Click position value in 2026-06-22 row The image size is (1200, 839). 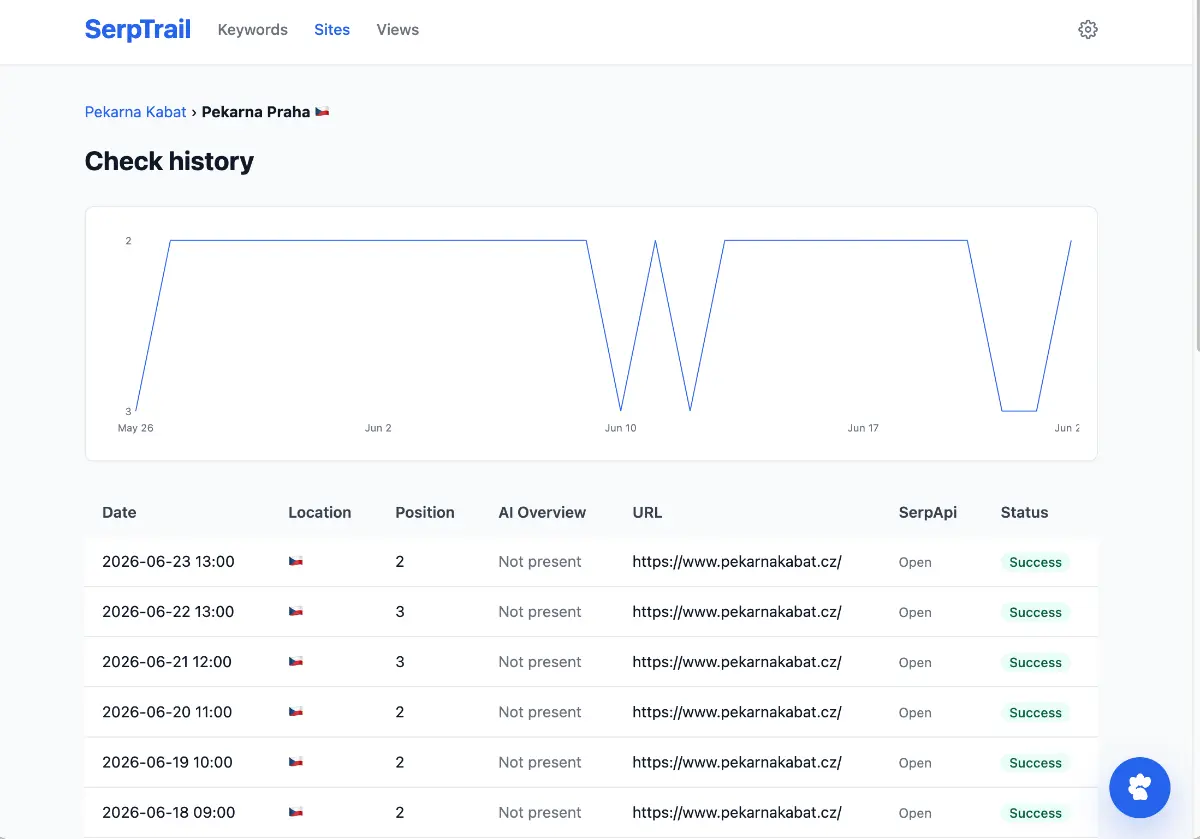pyautogui.click(x=400, y=612)
